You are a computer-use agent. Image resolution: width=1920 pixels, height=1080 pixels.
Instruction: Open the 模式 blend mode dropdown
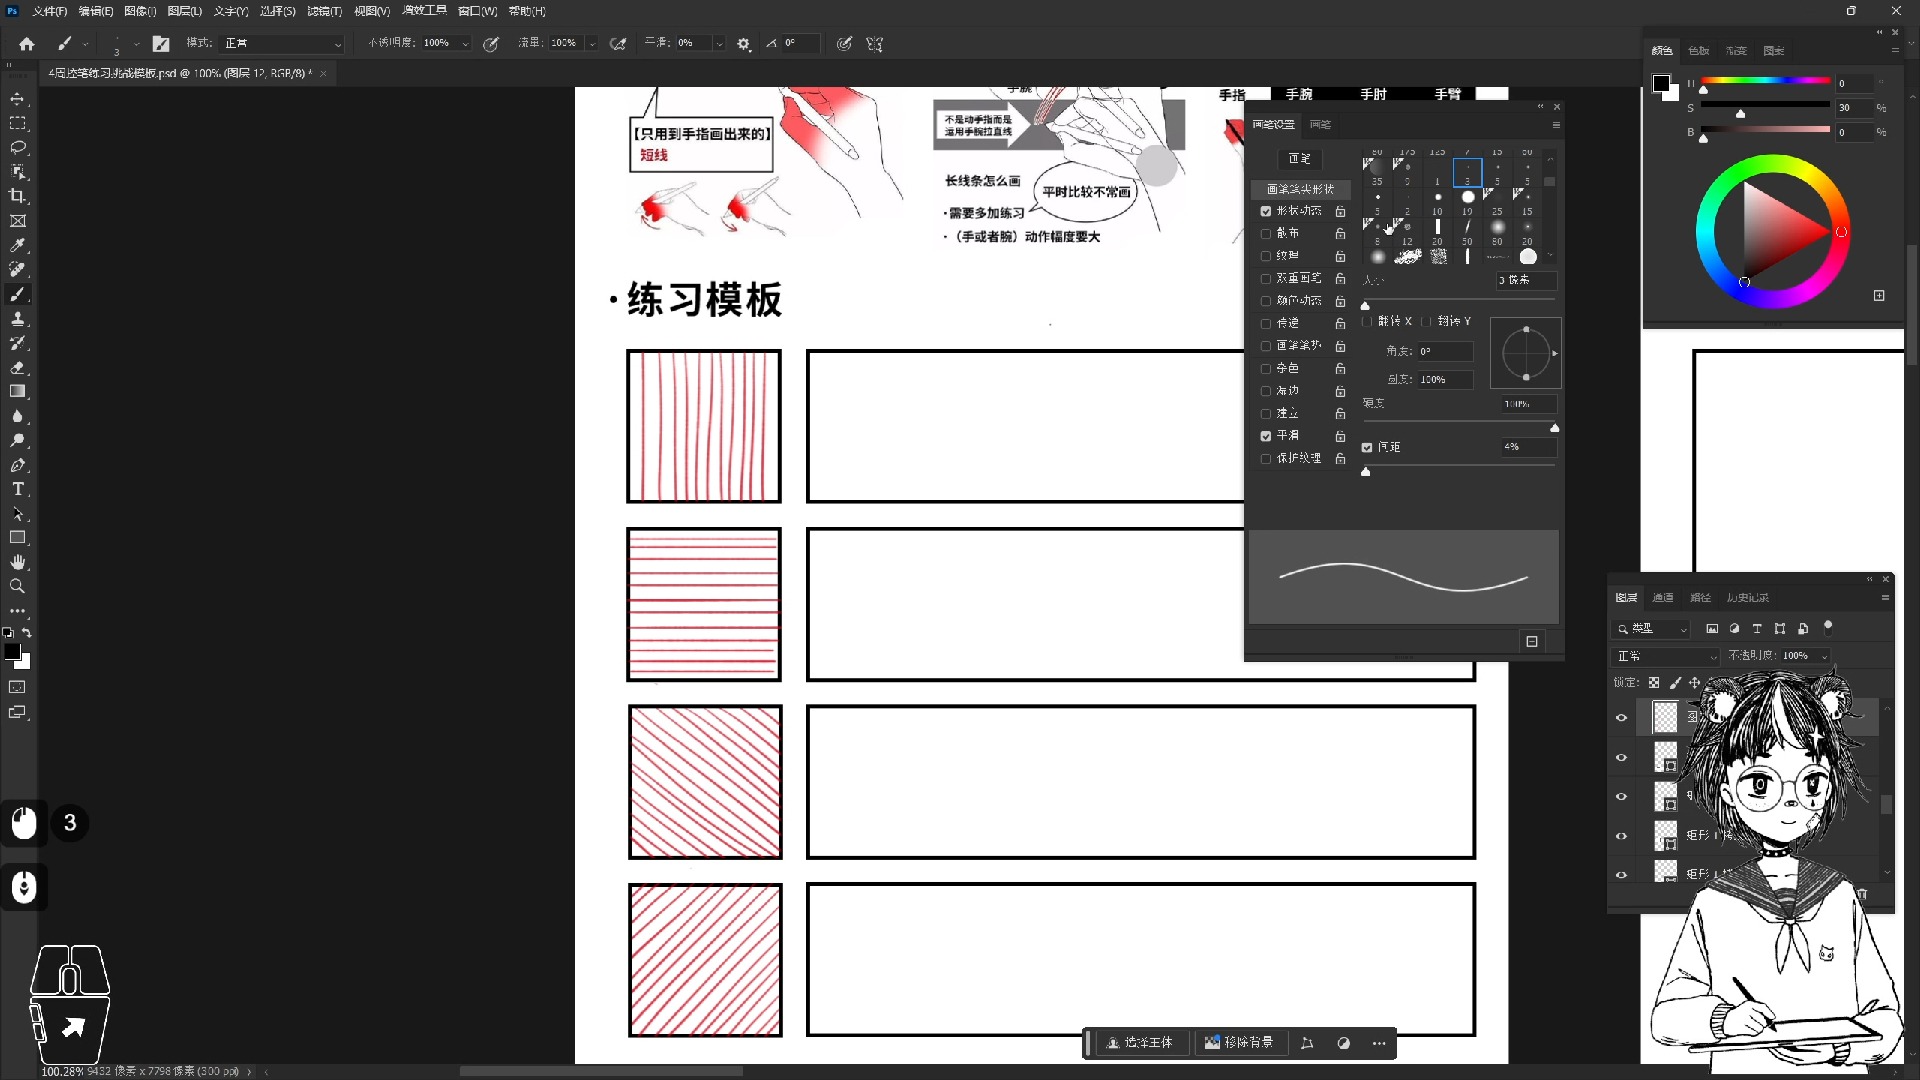tap(283, 44)
